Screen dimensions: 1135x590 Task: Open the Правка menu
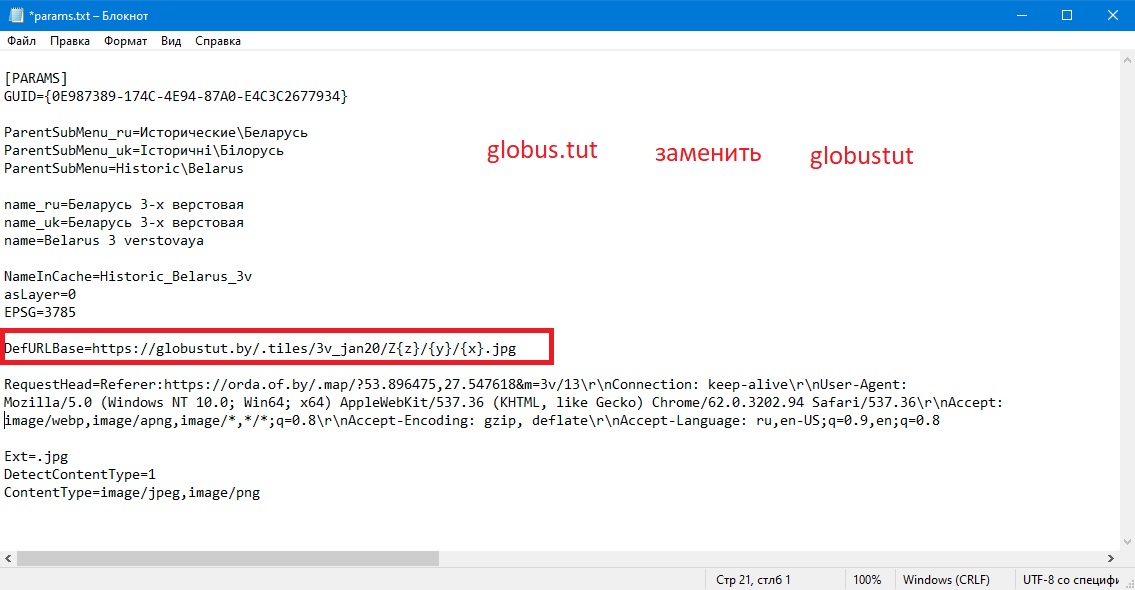pos(69,41)
